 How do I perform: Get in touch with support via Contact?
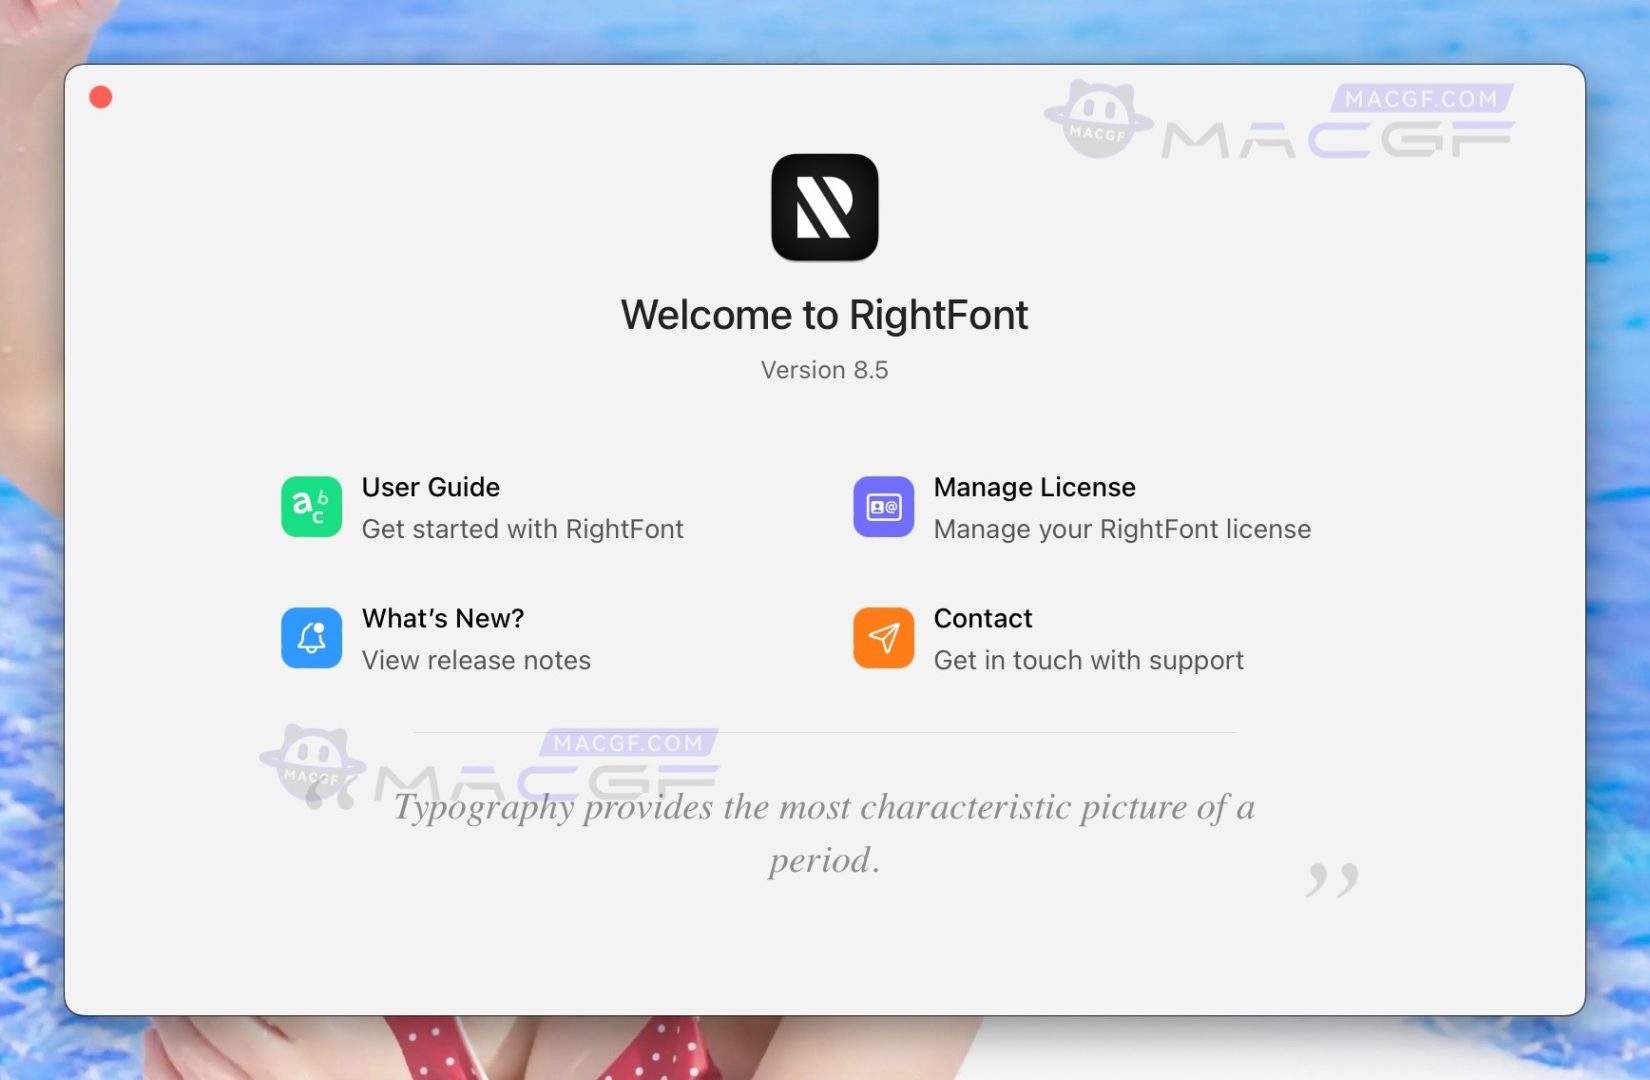click(1088, 660)
